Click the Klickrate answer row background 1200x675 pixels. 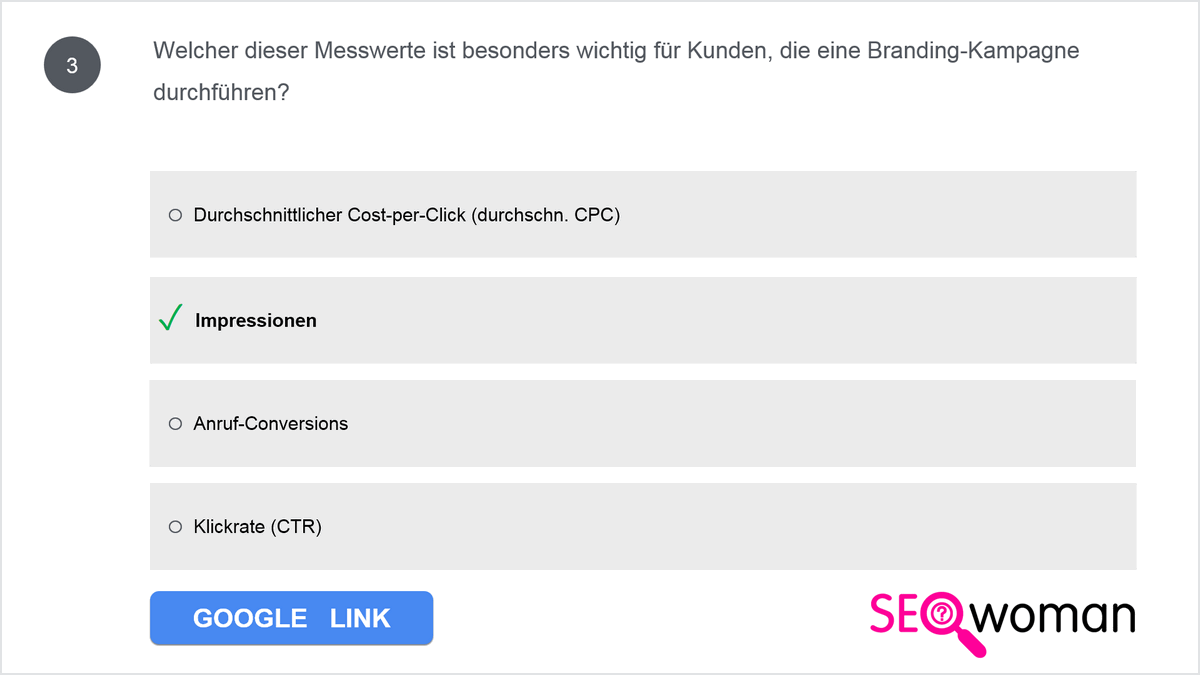click(643, 526)
